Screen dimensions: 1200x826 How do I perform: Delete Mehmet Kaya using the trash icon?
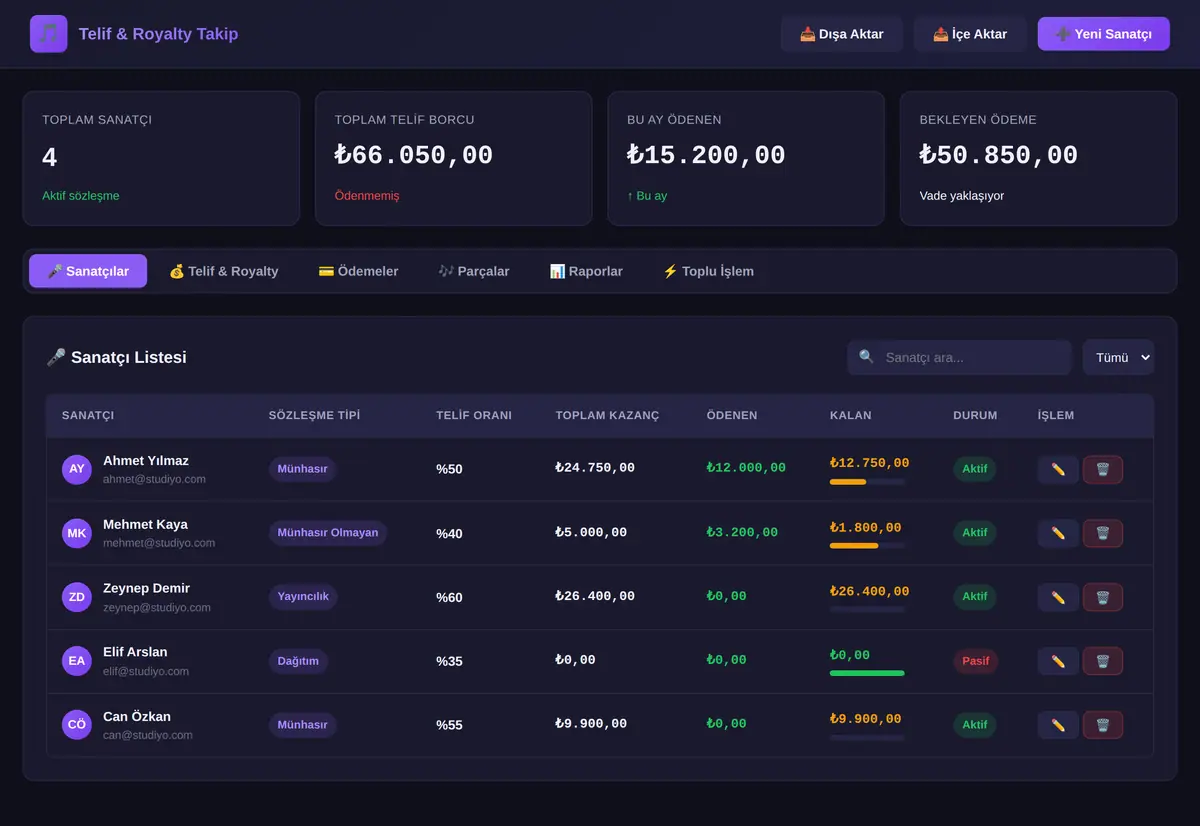[x=1103, y=533]
